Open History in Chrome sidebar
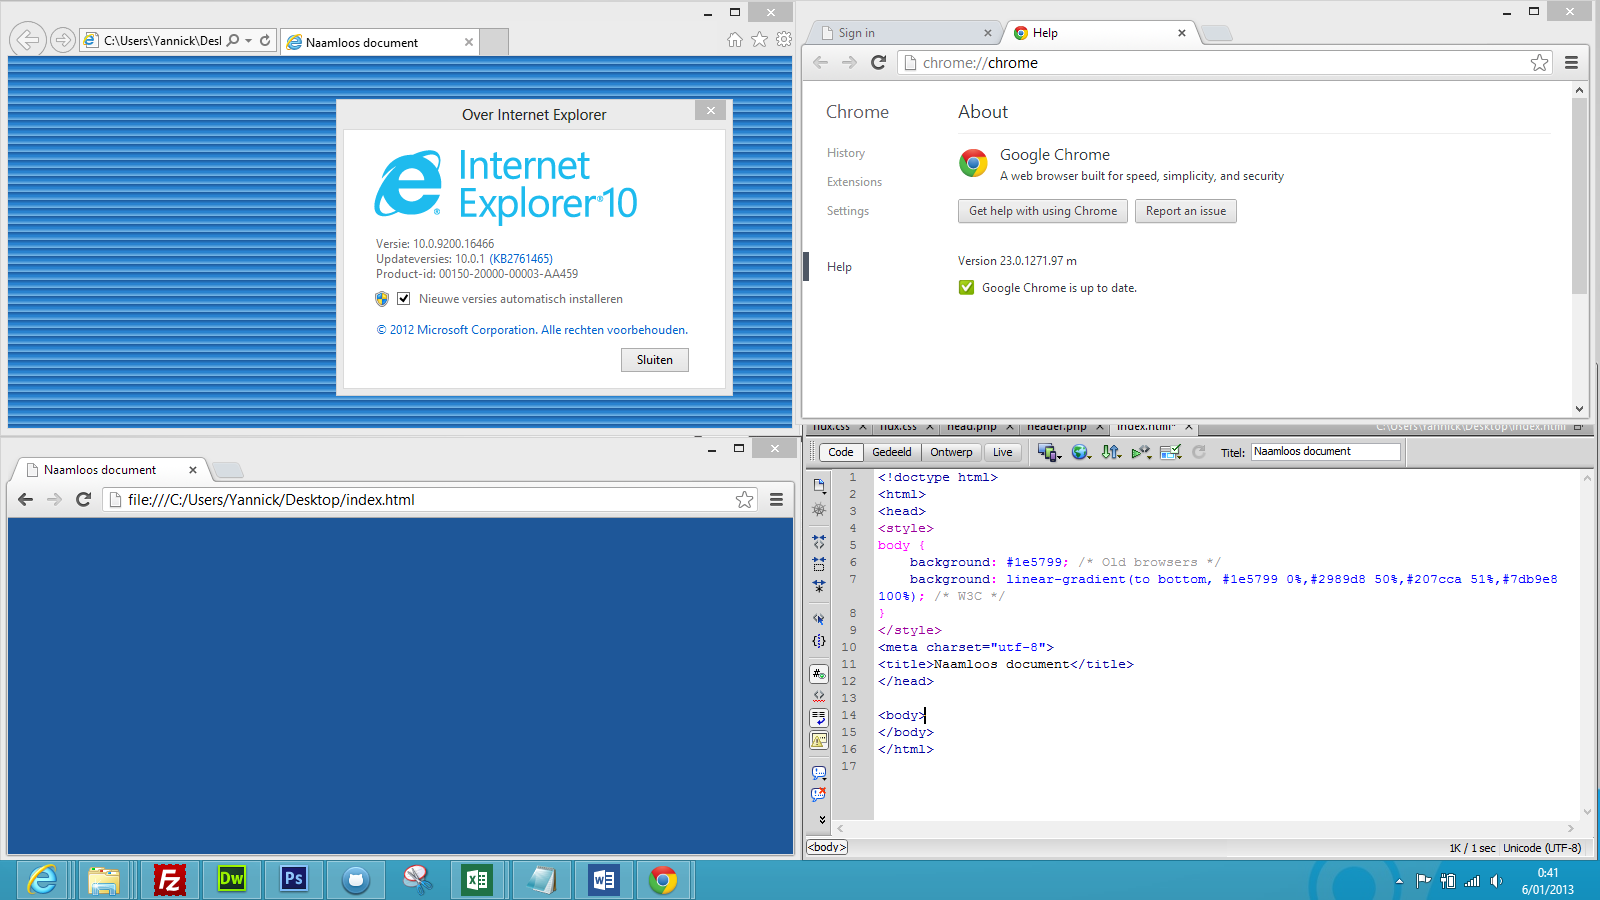The width and height of the screenshot is (1600, 900). [846, 153]
